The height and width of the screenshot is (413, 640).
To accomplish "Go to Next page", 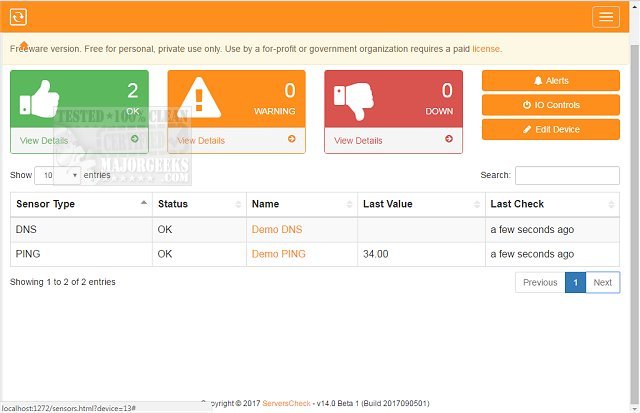I will coord(602,282).
